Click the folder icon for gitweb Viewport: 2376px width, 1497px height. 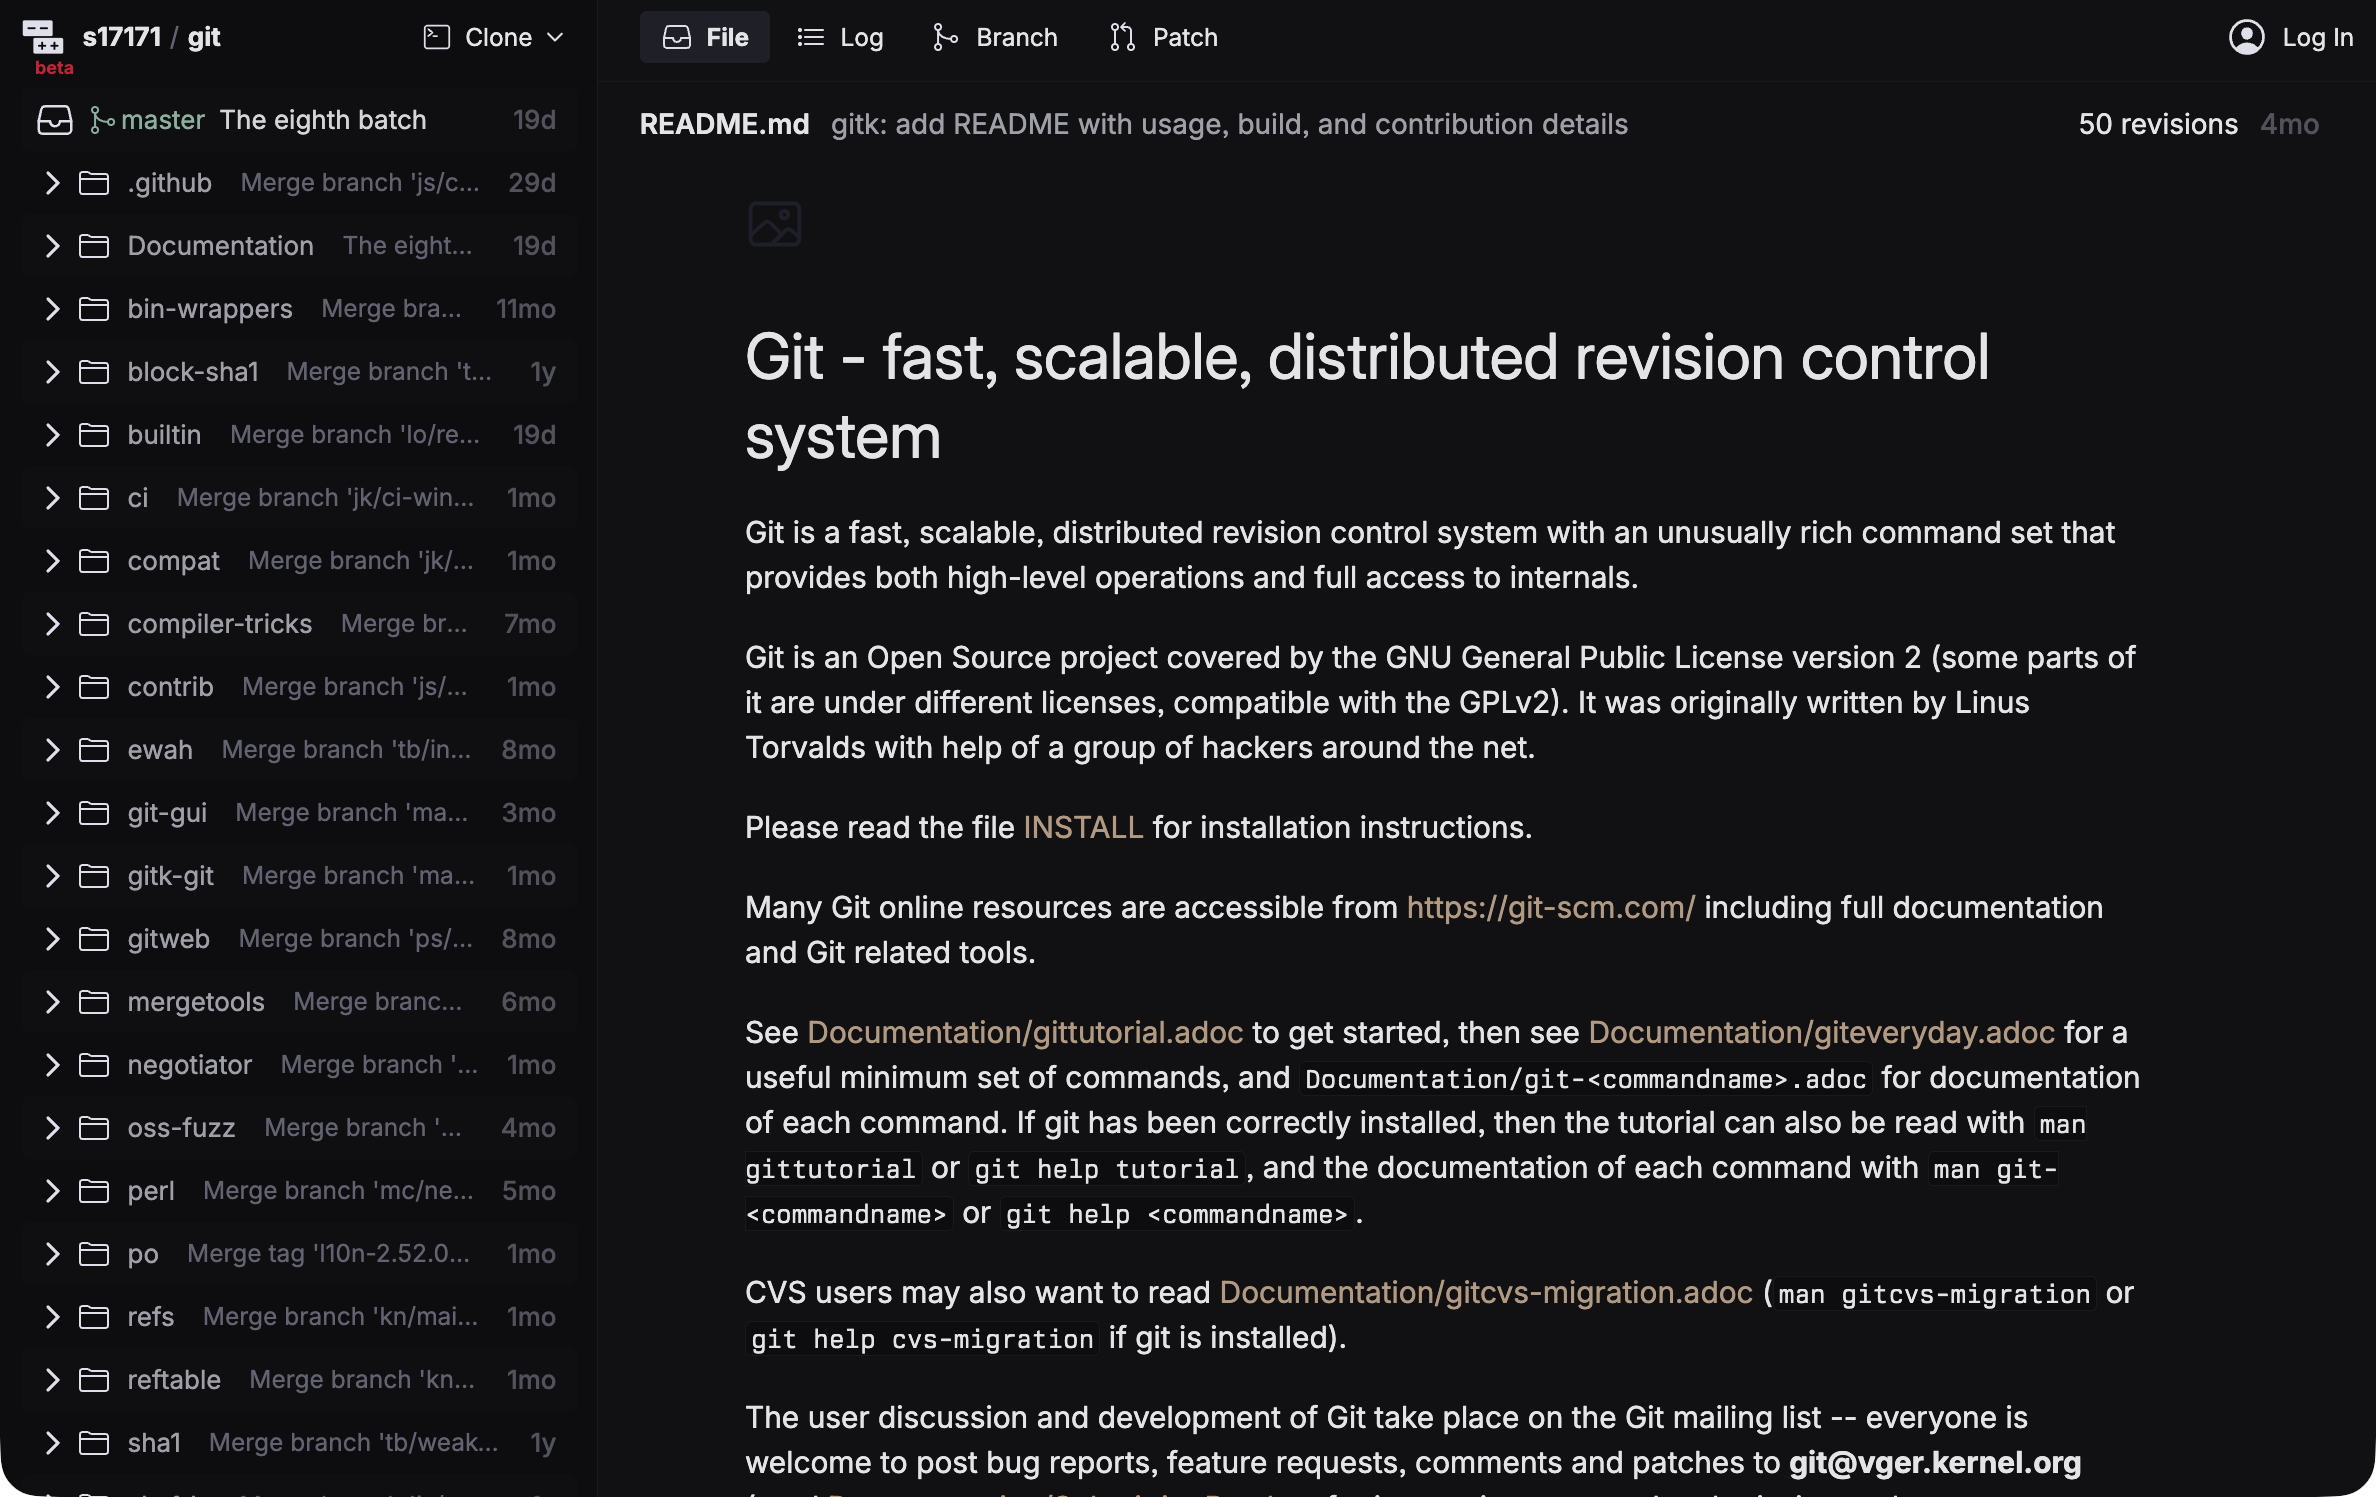point(94,939)
